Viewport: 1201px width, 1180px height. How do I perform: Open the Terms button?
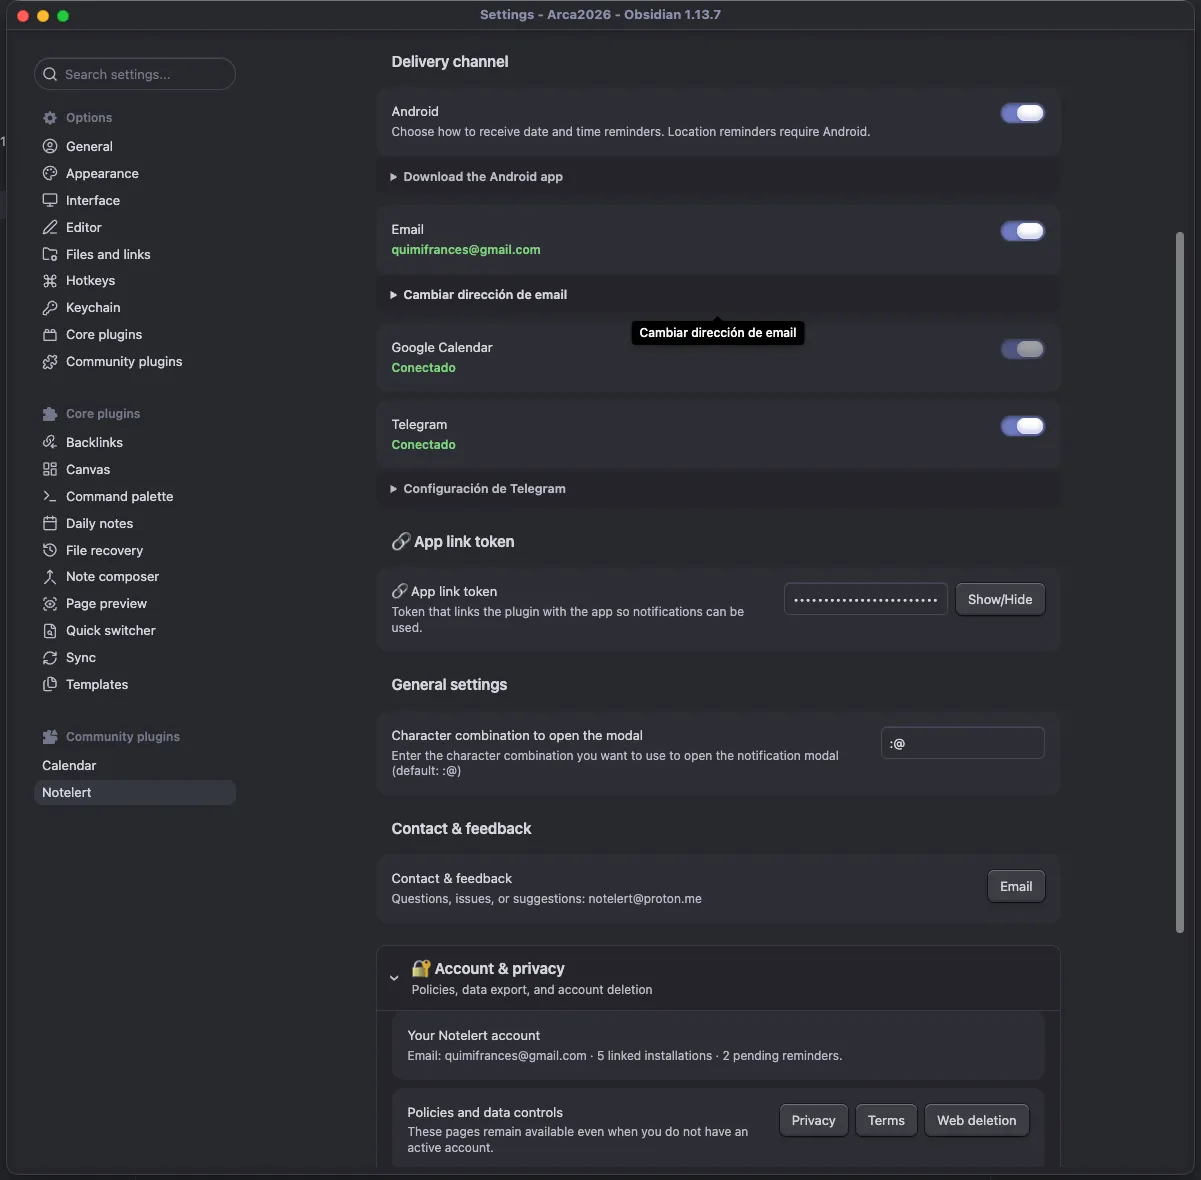point(886,1120)
